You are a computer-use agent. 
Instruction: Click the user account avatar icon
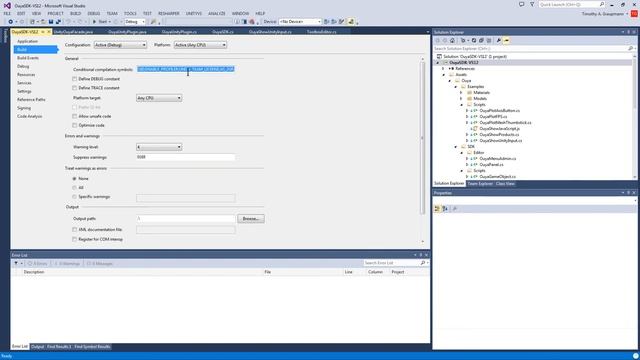[634, 13]
